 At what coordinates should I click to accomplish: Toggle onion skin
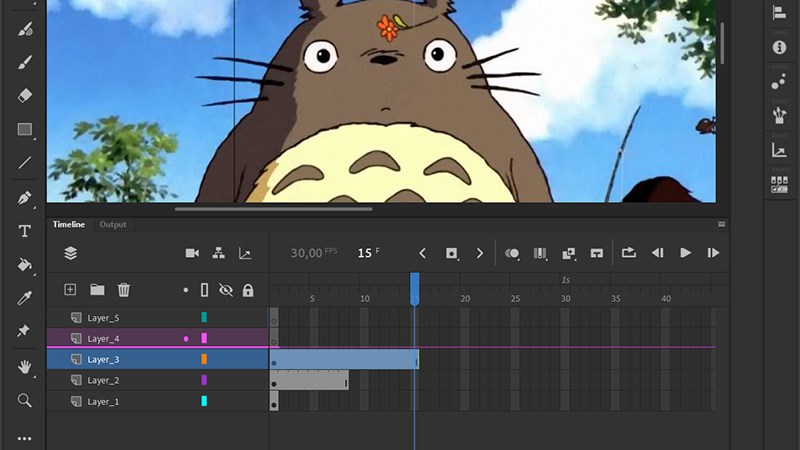[x=512, y=253]
